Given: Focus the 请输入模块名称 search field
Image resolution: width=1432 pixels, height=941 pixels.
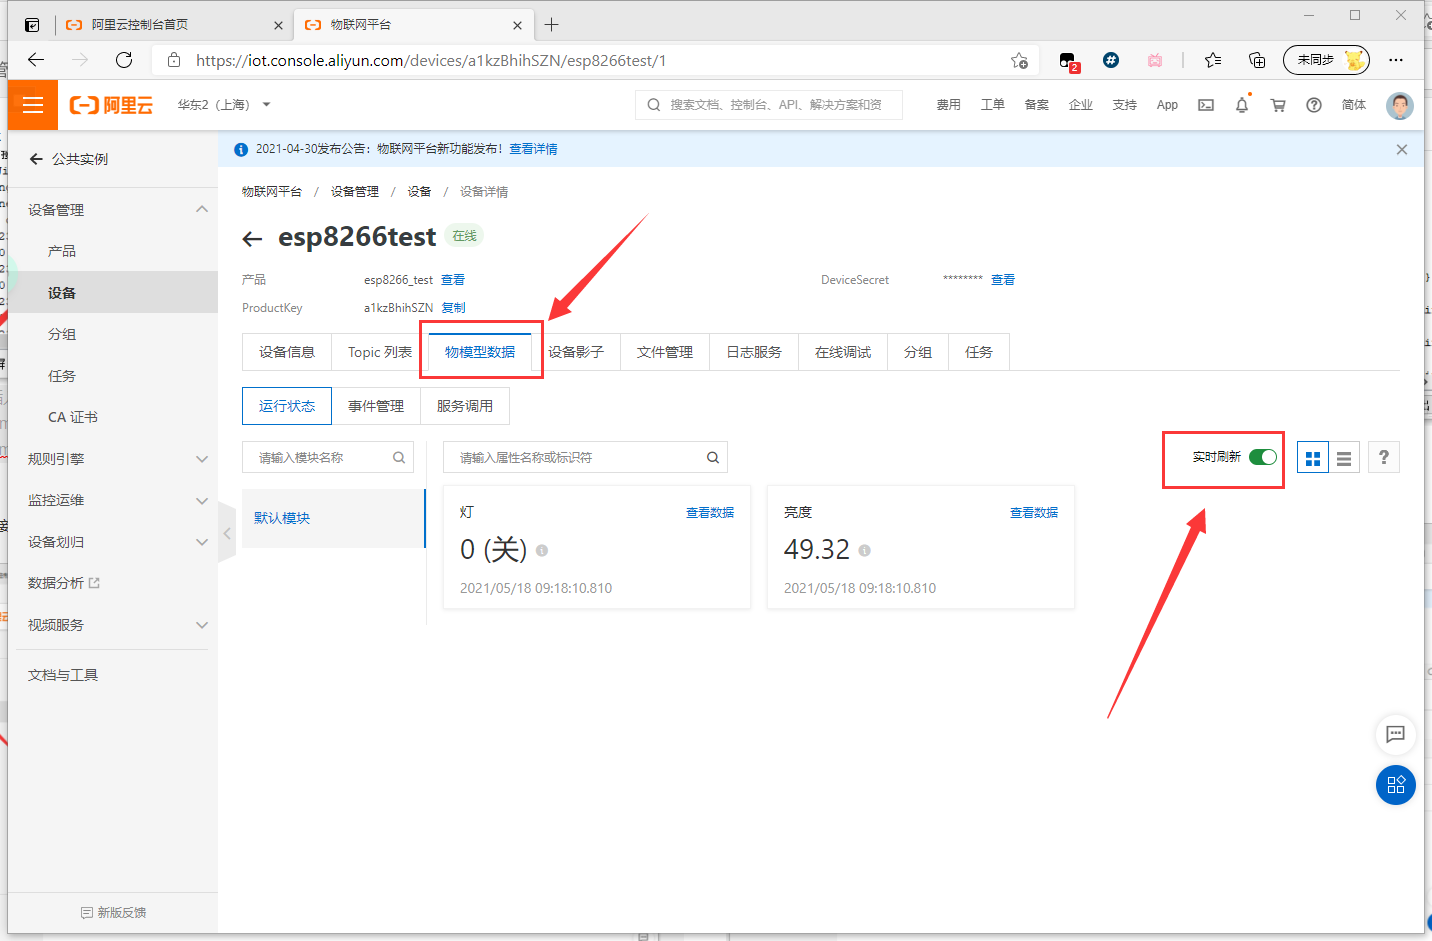Looking at the screenshot, I should [328, 457].
